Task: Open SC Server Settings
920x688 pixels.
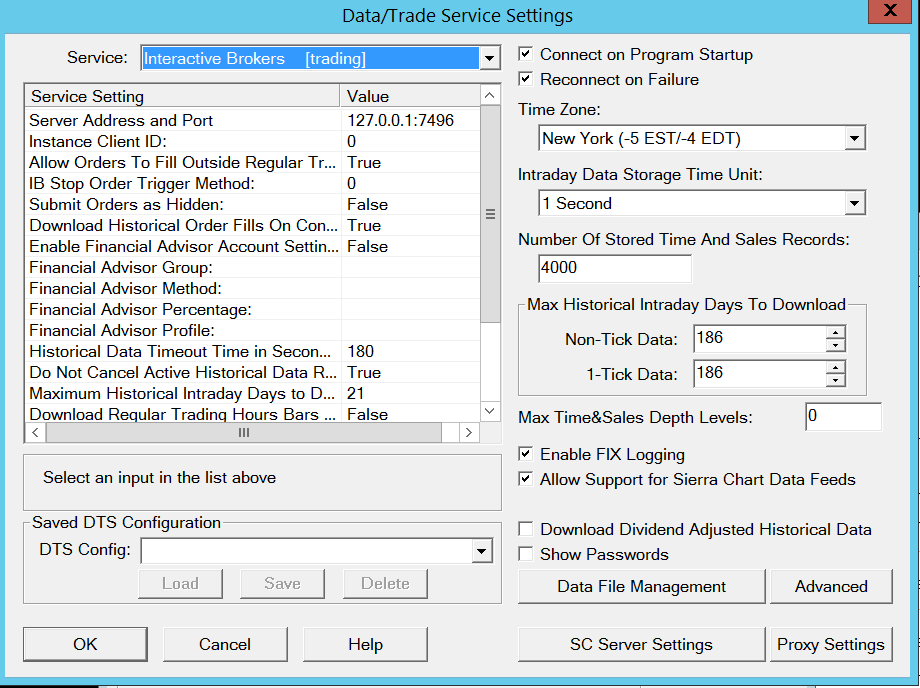Action: [641, 644]
